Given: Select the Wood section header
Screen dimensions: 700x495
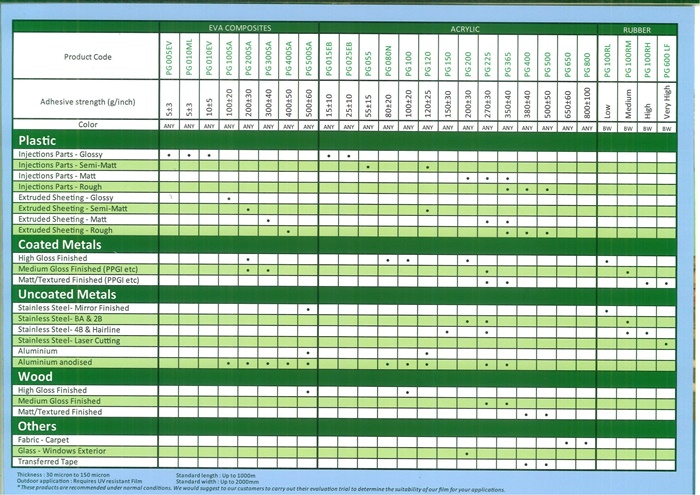Looking at the screenshot, I should (x=35, y=375).
